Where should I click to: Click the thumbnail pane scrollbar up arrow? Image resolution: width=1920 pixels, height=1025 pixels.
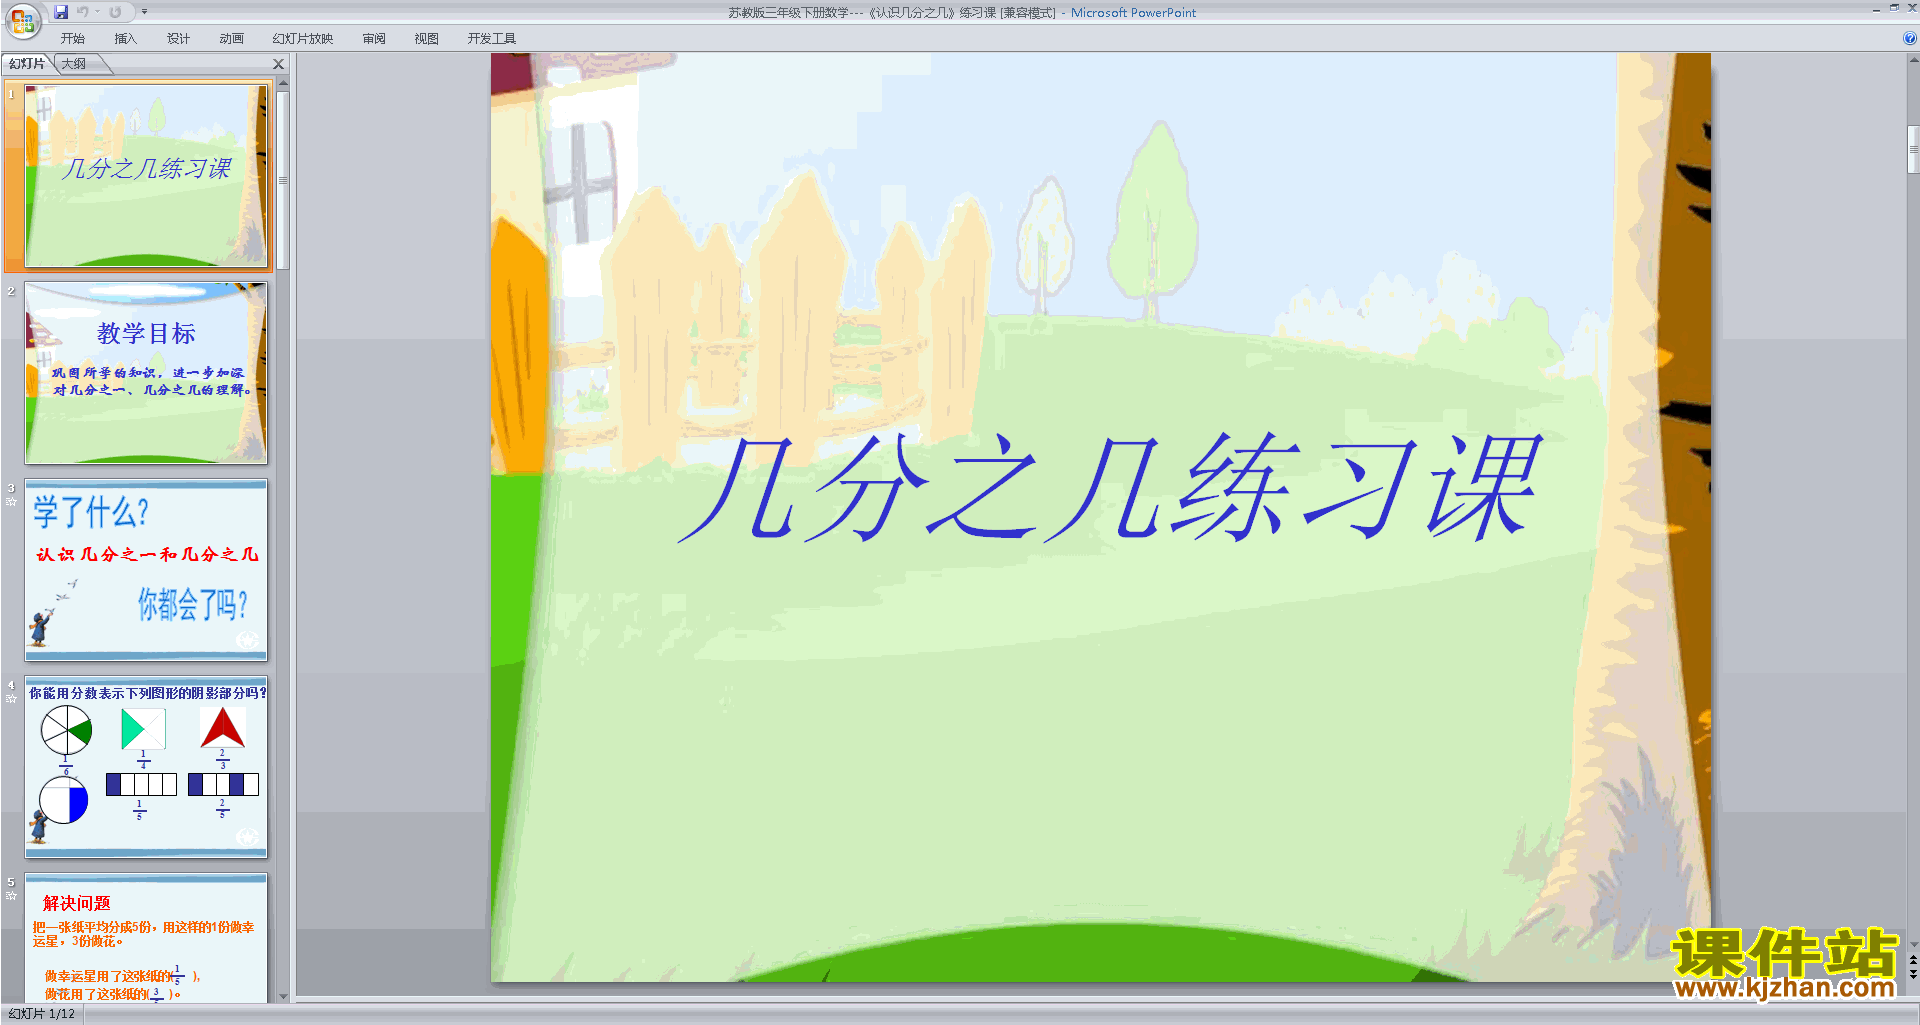[283, 83]
